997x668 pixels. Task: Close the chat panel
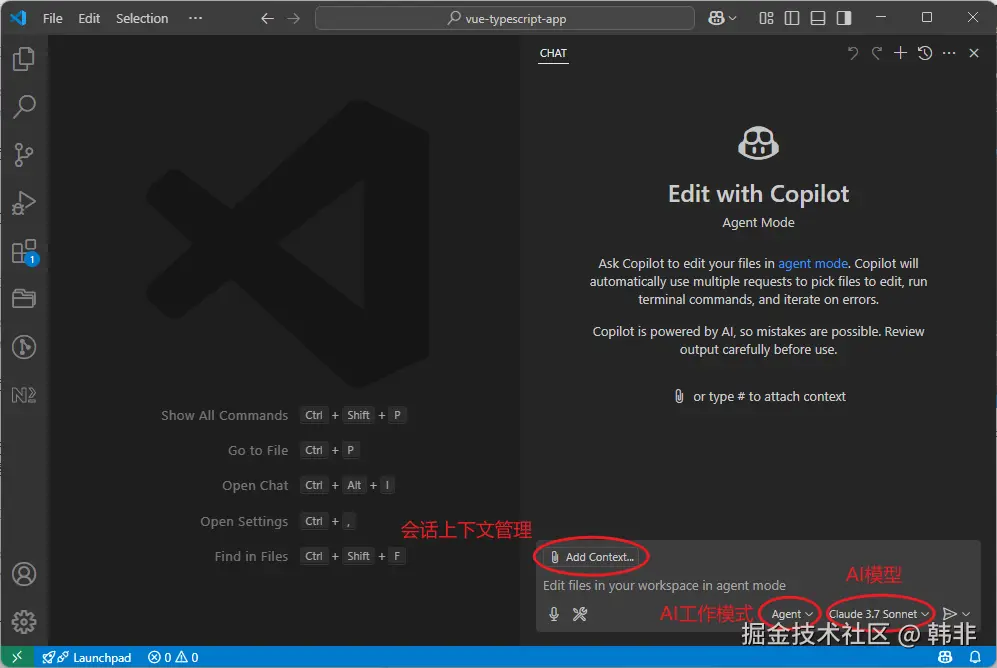(973, 53)
